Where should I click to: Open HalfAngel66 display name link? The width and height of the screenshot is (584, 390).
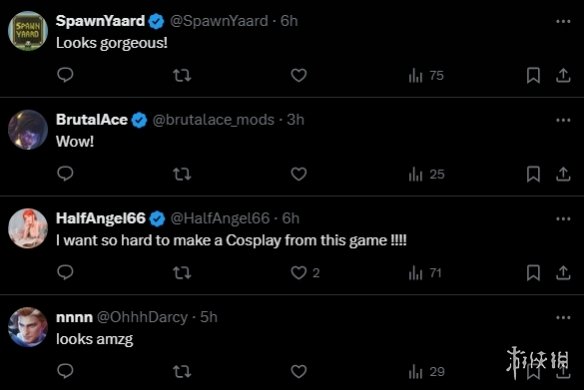(101, 218)
